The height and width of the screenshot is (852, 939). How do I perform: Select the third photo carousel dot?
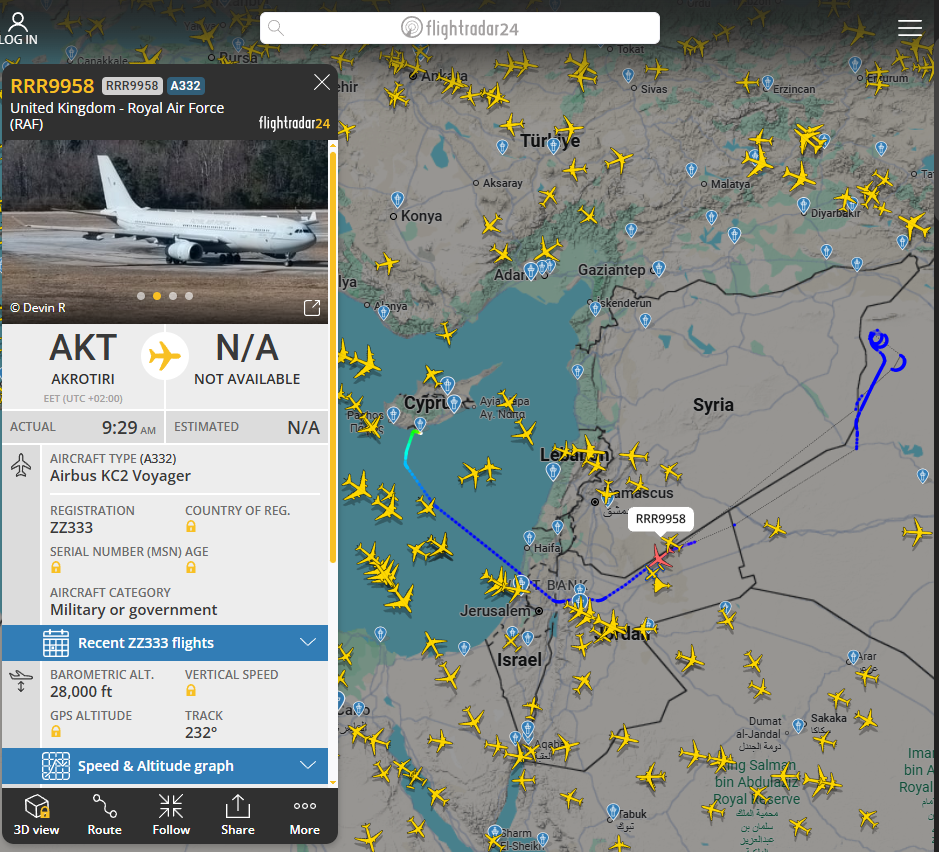(173, 296)
